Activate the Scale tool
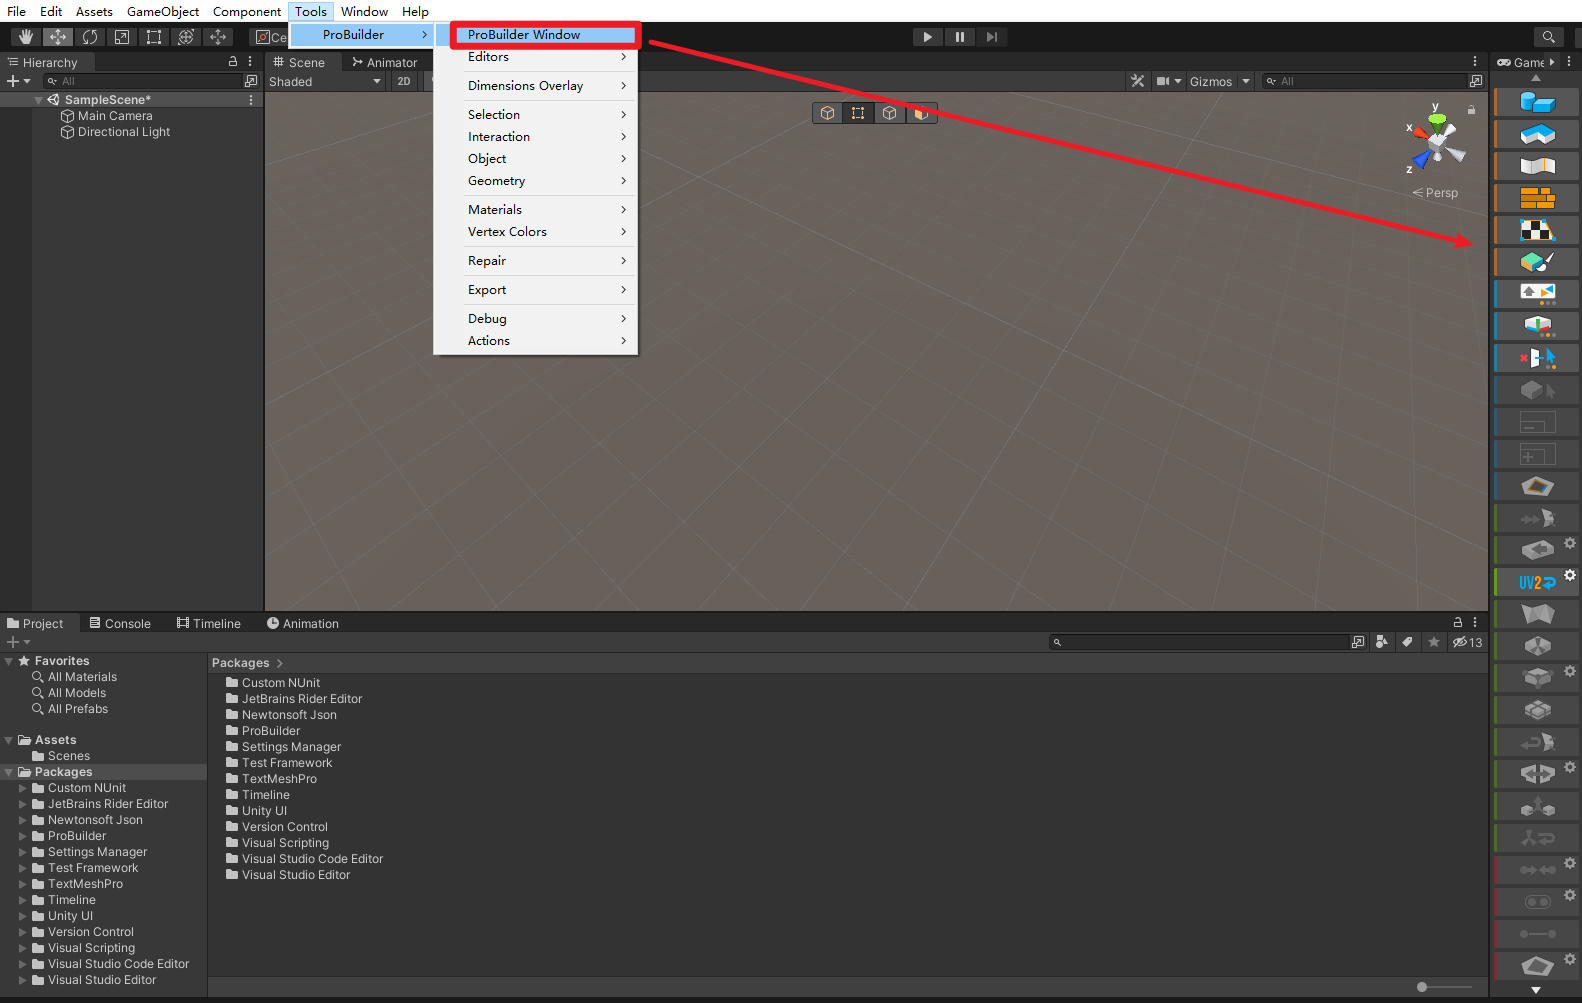Screen dimensions: 1582x1003 point(122,37)
